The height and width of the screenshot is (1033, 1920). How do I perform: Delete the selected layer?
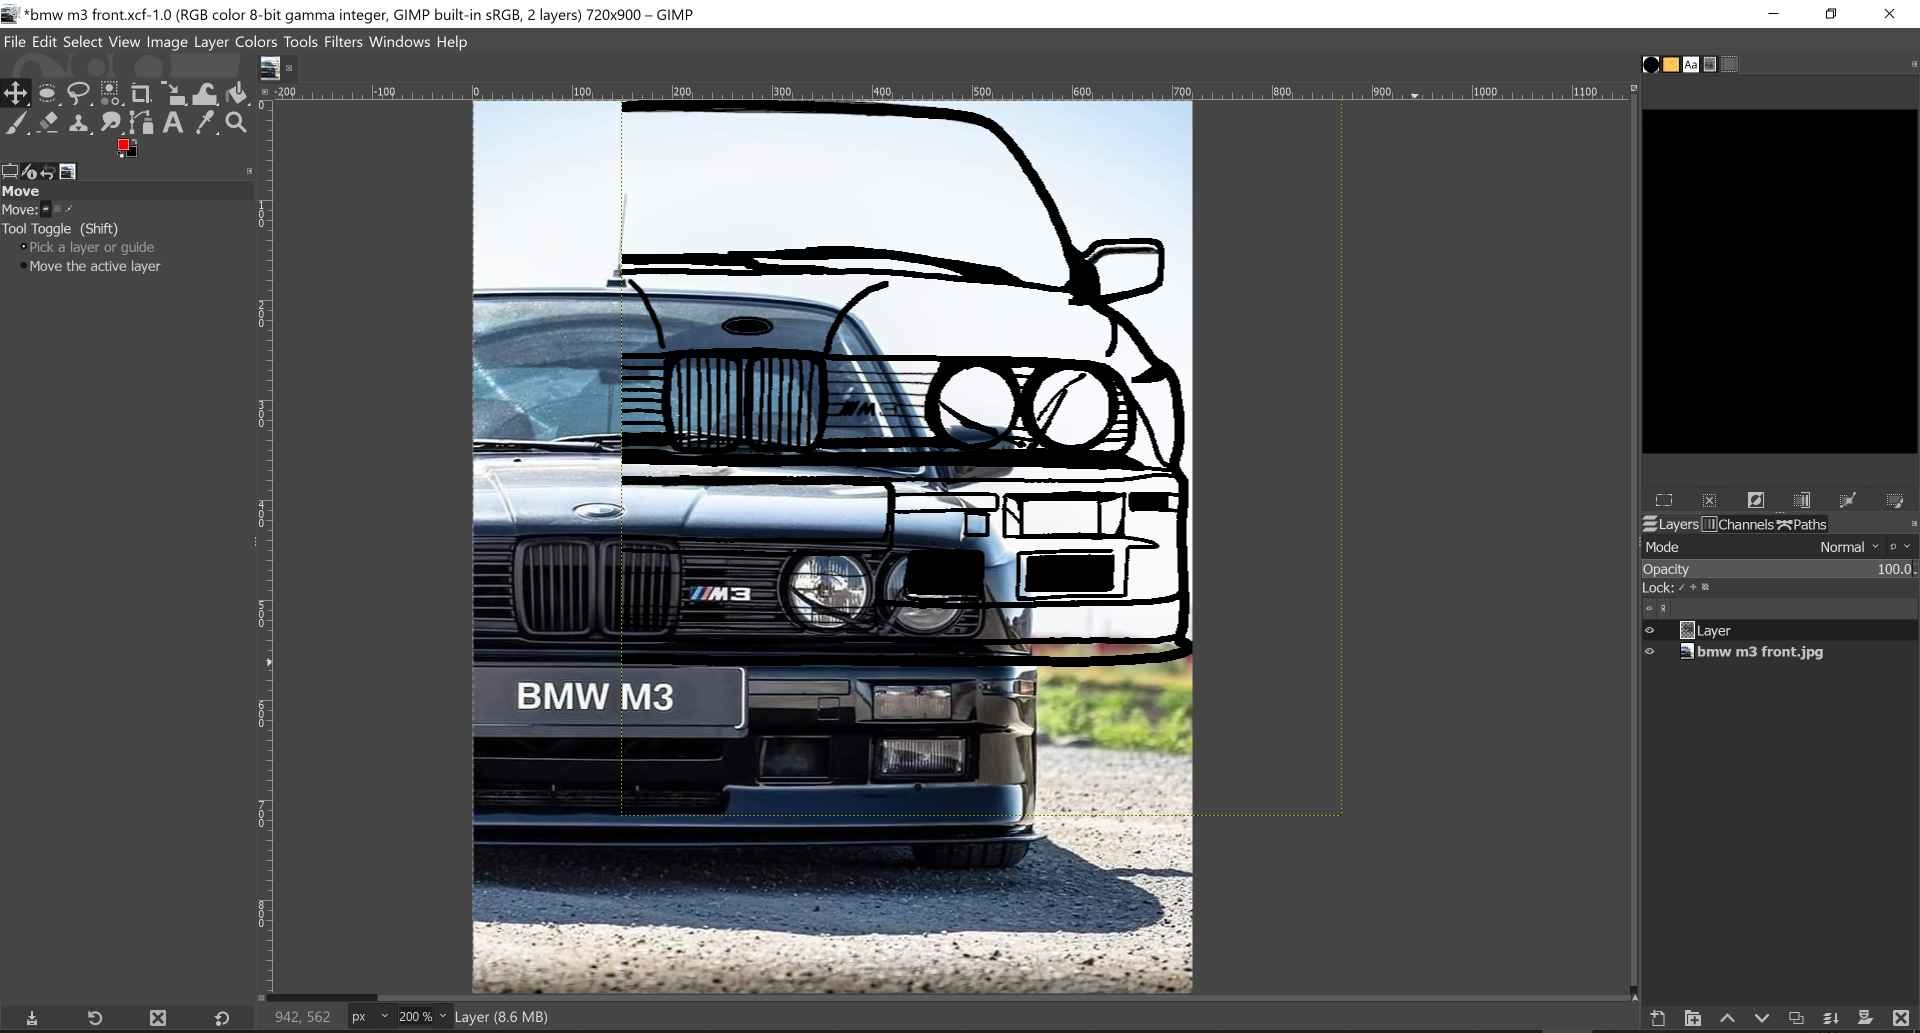(x=1901, y=1018)
